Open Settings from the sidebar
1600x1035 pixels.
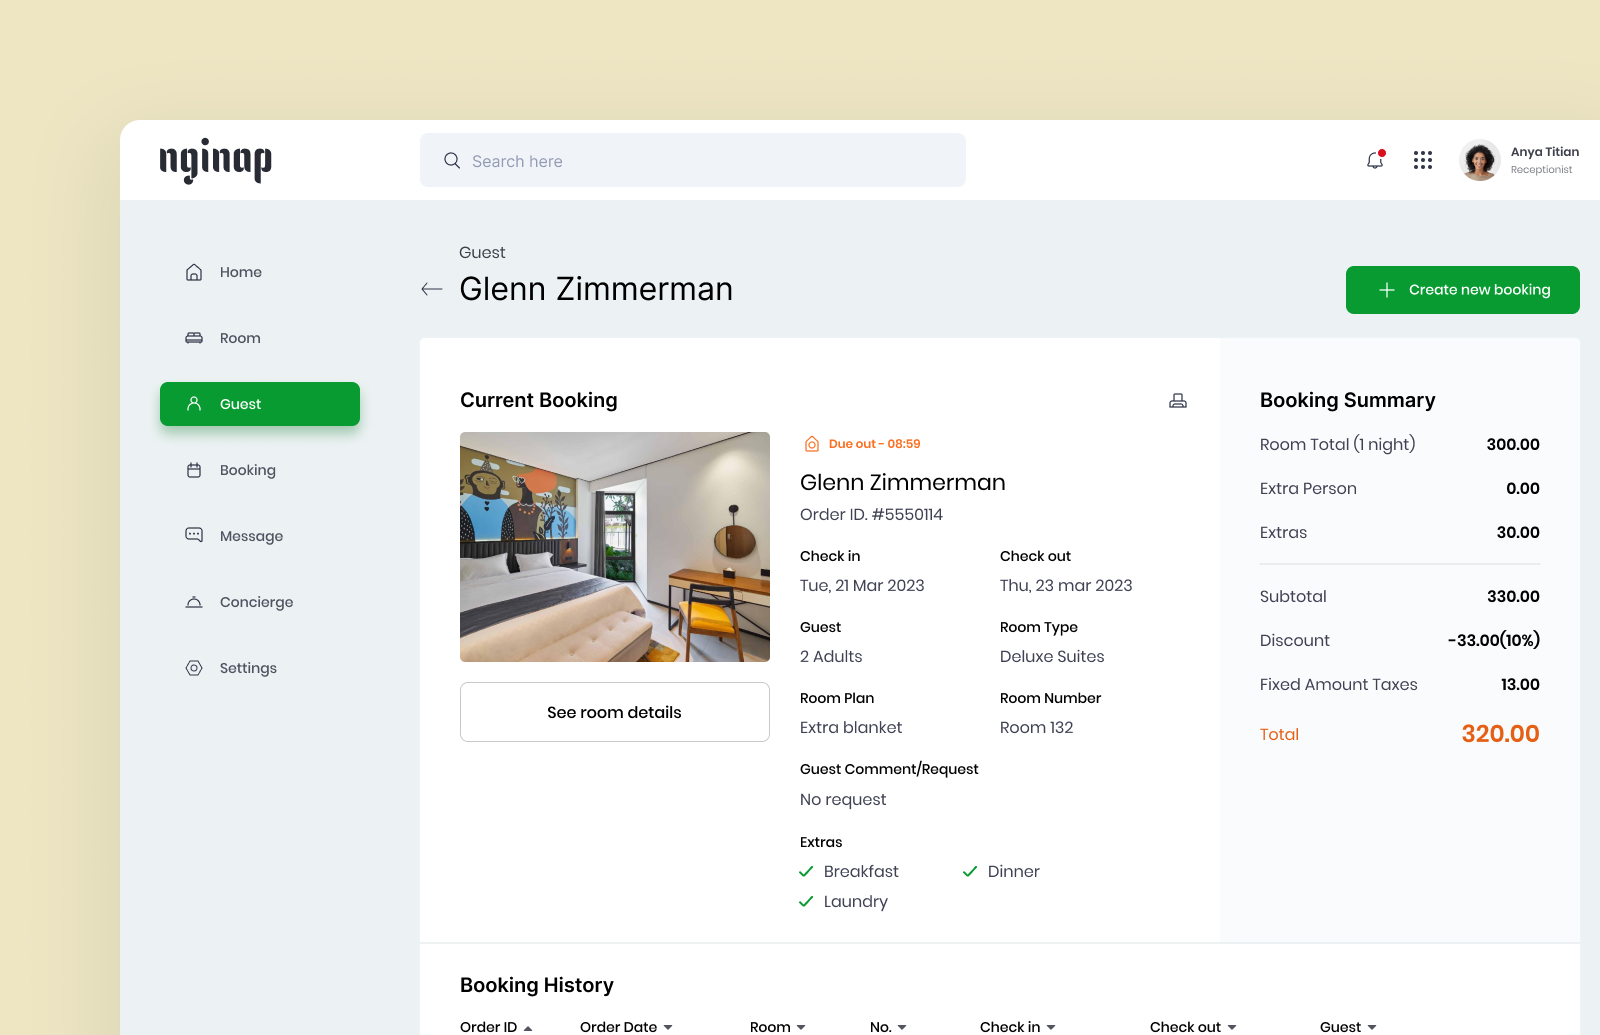(x=248, y=668)
